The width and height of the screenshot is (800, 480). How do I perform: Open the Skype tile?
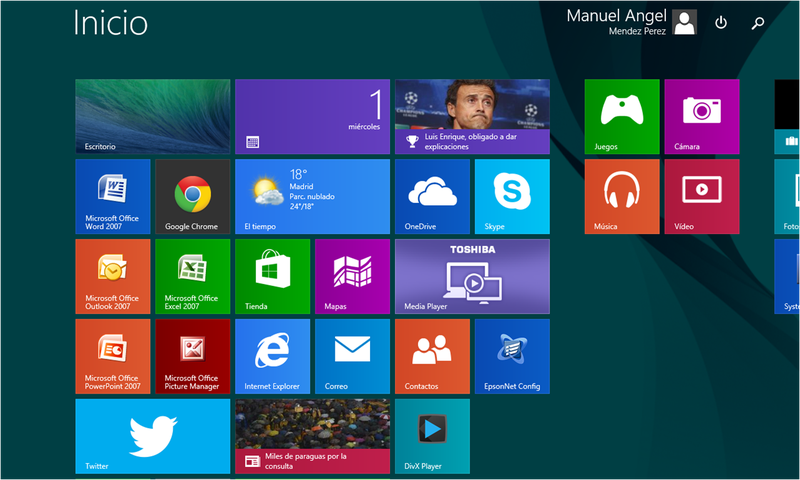tap(512, 196)
